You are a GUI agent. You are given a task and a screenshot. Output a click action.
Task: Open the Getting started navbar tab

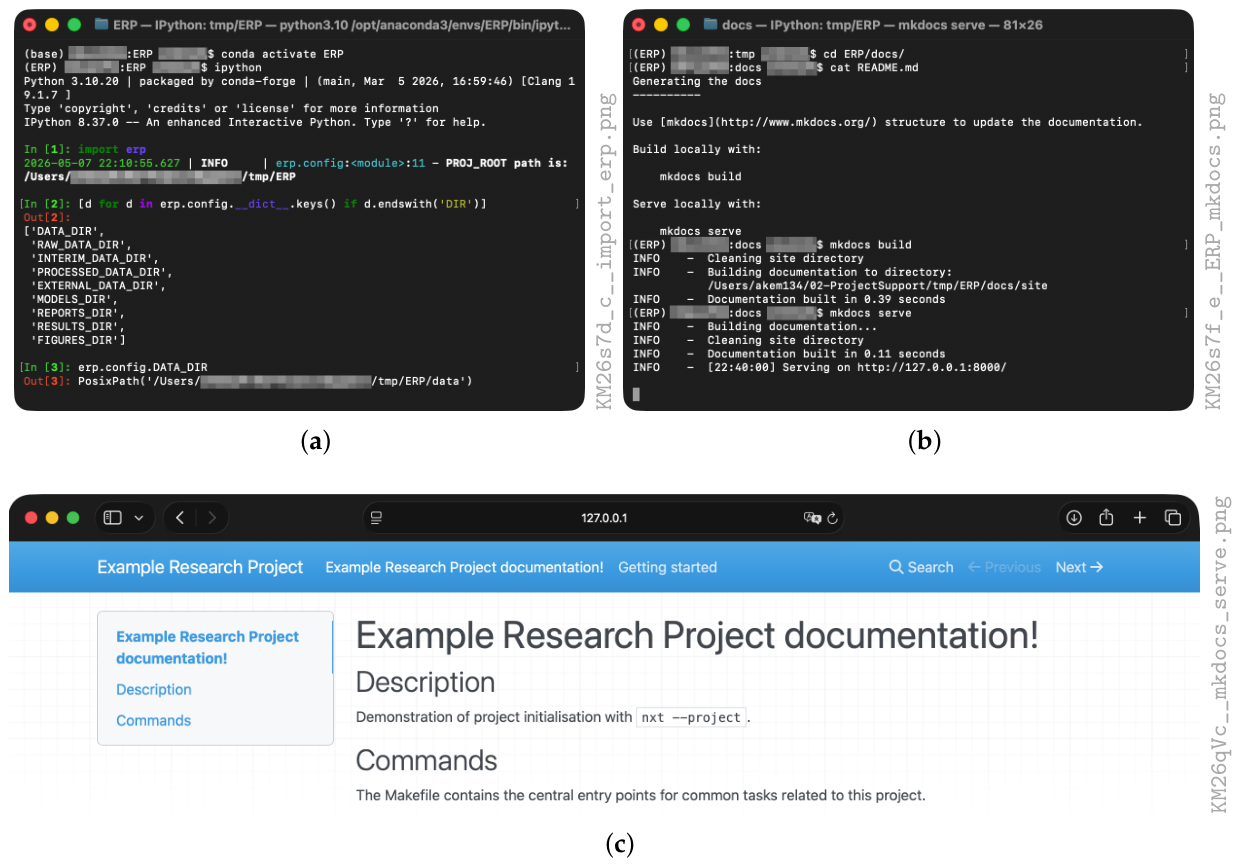[x=667, y=567]
